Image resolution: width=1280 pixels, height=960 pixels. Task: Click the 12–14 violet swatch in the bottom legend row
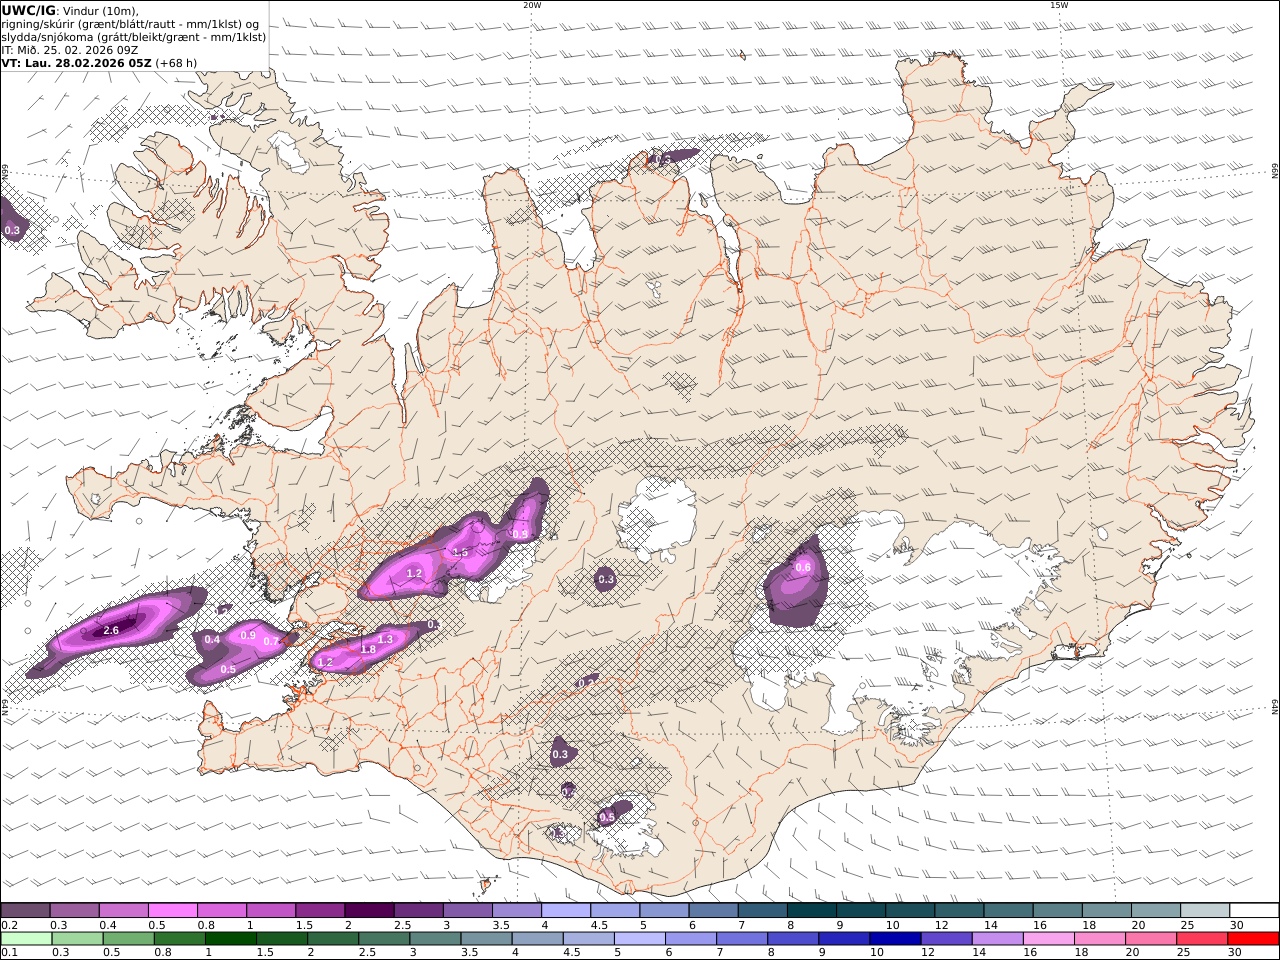(946, 939)
